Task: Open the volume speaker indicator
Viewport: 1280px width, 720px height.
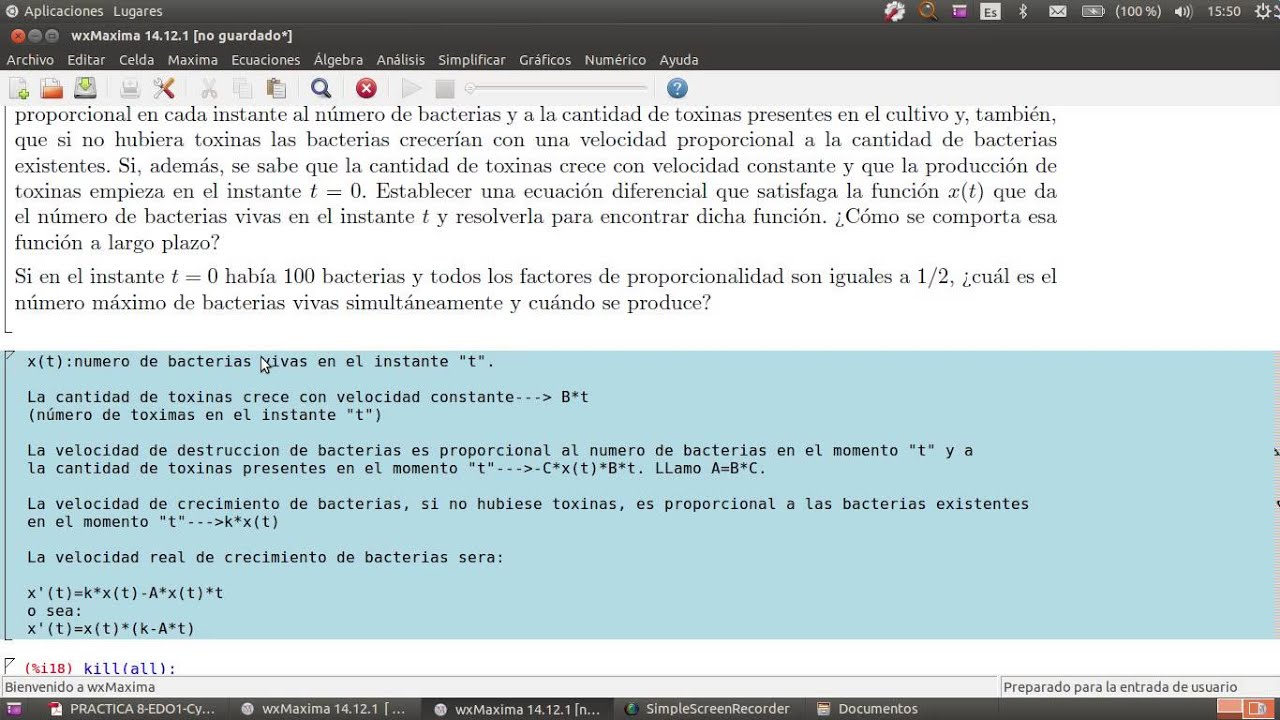Action: 1184,12
